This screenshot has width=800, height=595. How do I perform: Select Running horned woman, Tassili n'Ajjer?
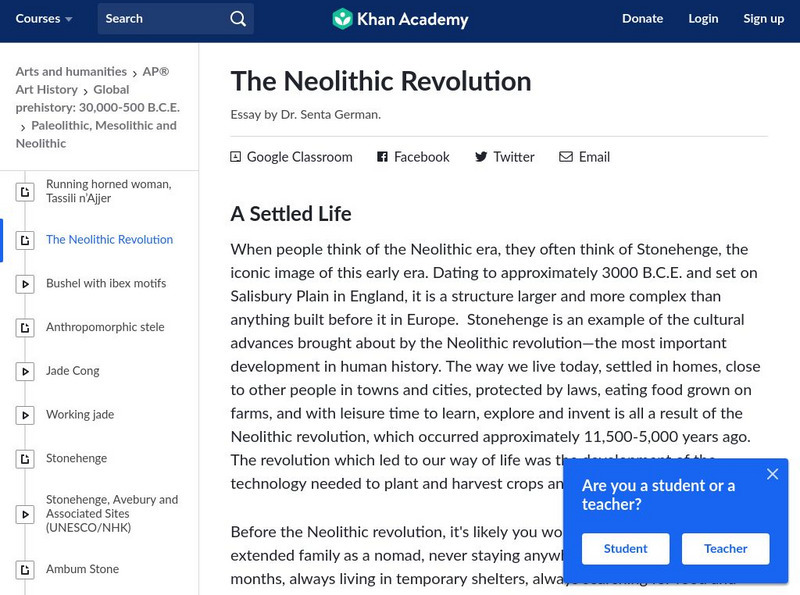[108, 191]
